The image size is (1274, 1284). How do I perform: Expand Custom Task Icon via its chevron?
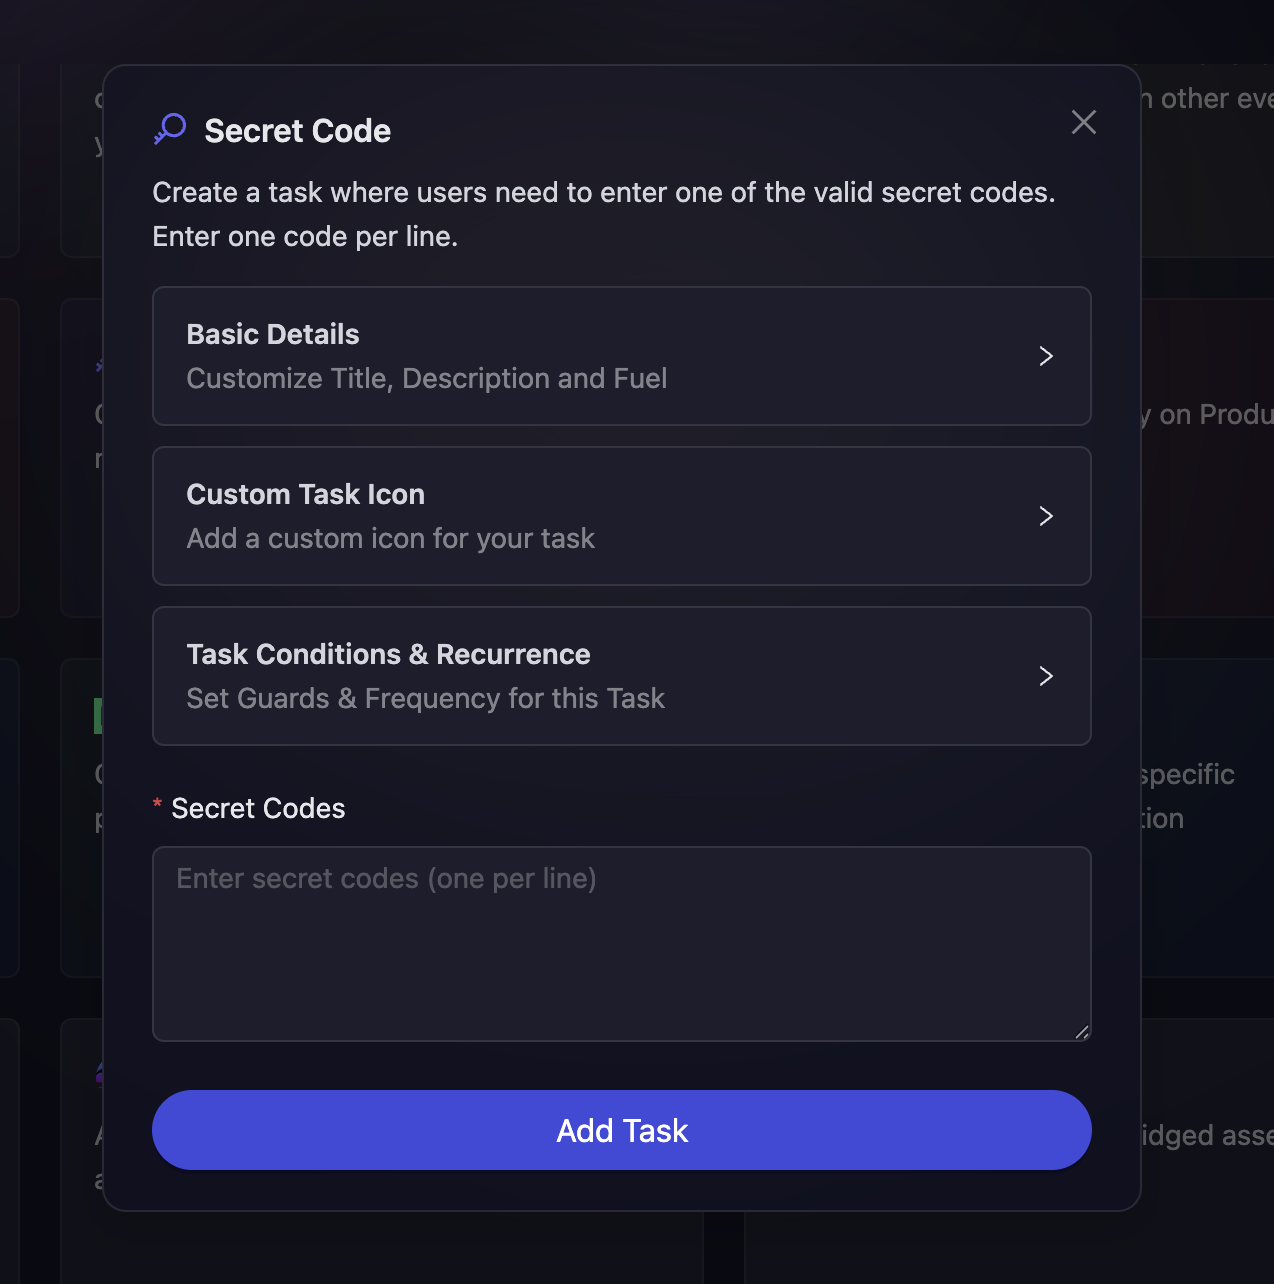click(x=1045, y=516)
